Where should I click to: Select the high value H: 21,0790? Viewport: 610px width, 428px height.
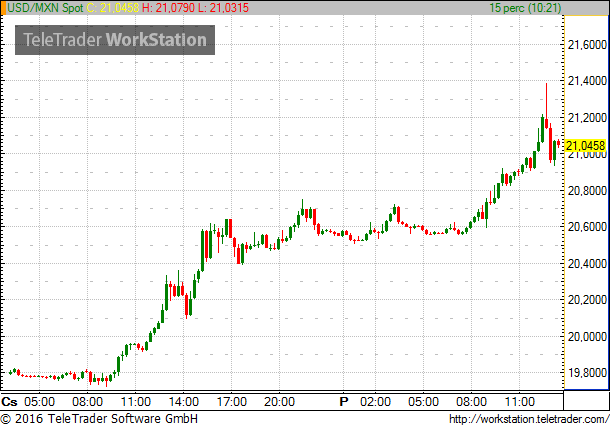tap(168, 7)
